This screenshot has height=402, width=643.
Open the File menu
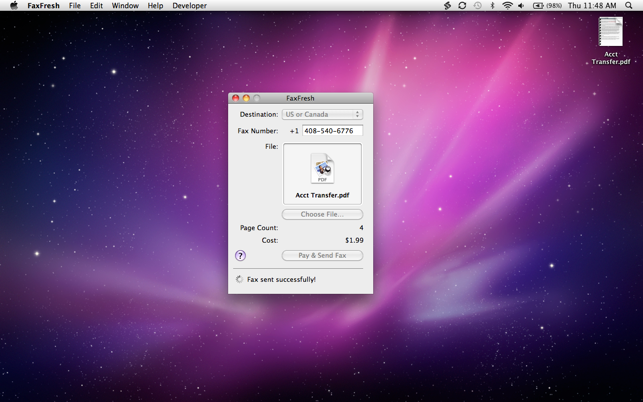[74, 6]
